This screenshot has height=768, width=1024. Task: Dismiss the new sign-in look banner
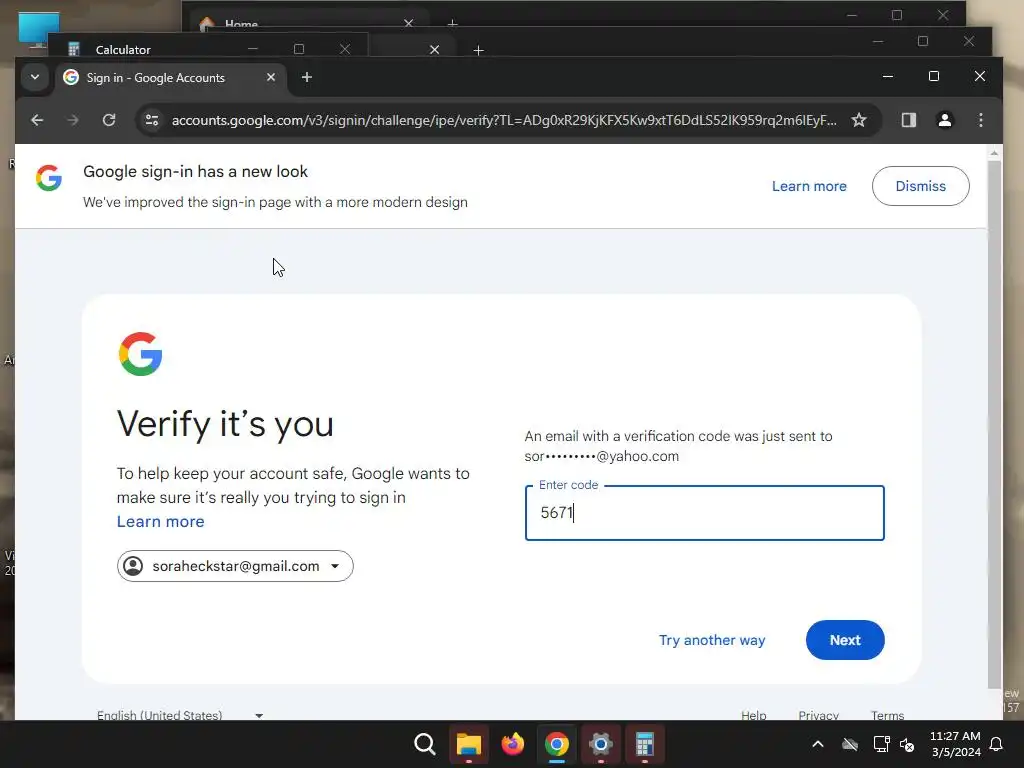pyautogui.click(x=920, y=186)
